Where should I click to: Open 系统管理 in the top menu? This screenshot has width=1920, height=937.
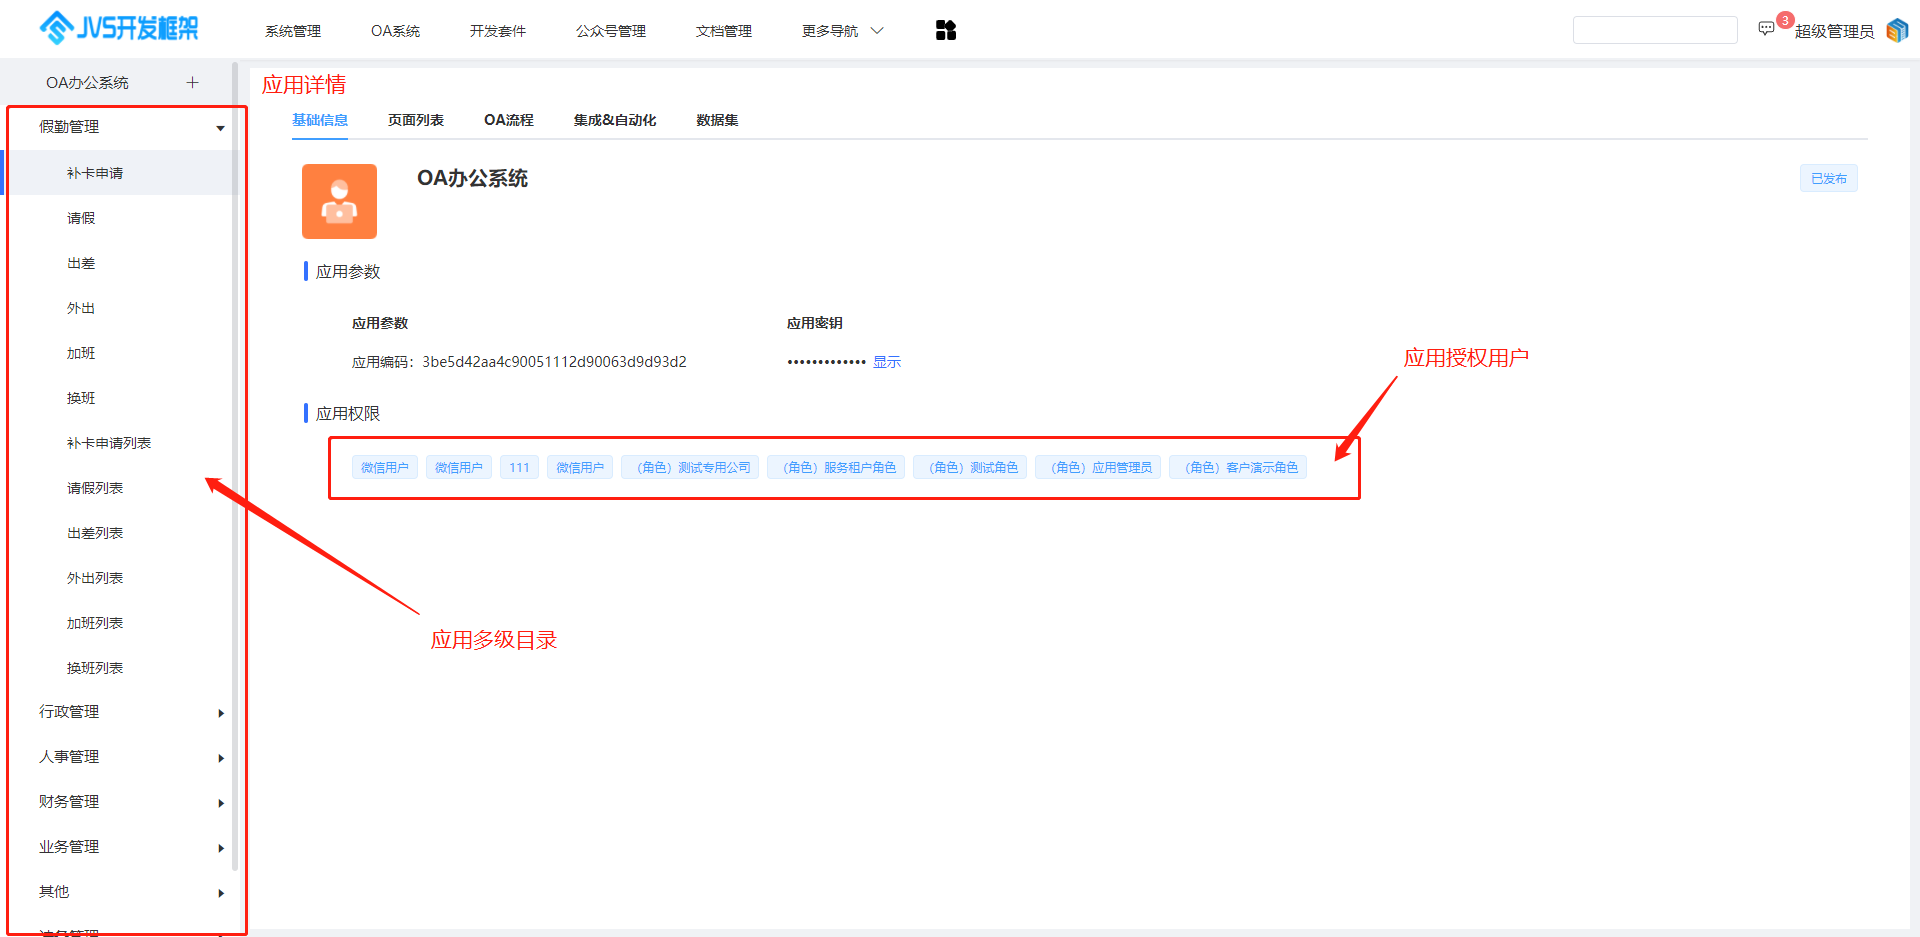click(293, 31)
